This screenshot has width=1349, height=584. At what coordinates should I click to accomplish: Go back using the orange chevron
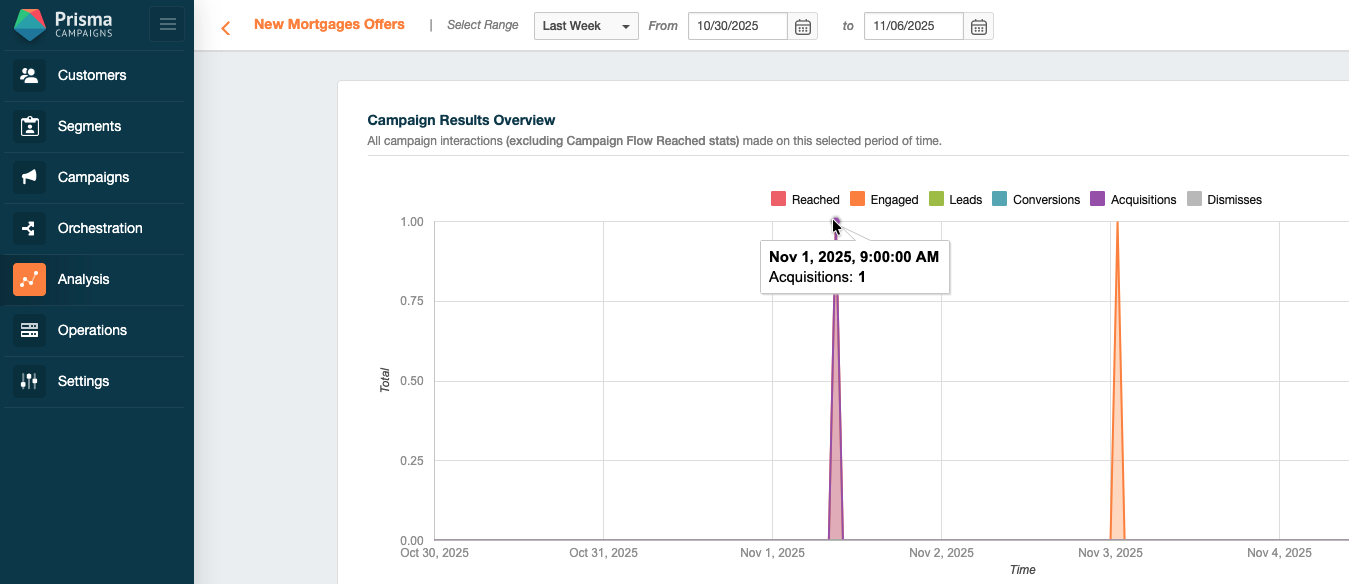[x=226, y=28]
